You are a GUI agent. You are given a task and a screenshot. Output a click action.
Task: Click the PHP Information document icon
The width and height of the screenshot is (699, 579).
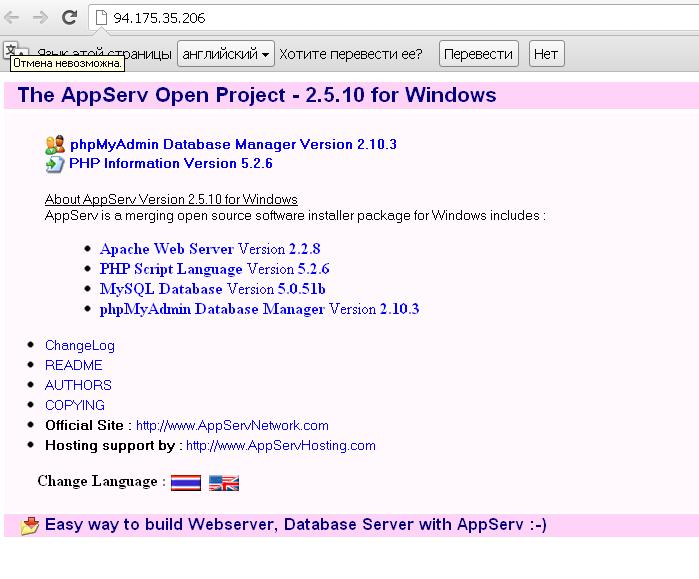pyautogui.click(x=55, y=164)
